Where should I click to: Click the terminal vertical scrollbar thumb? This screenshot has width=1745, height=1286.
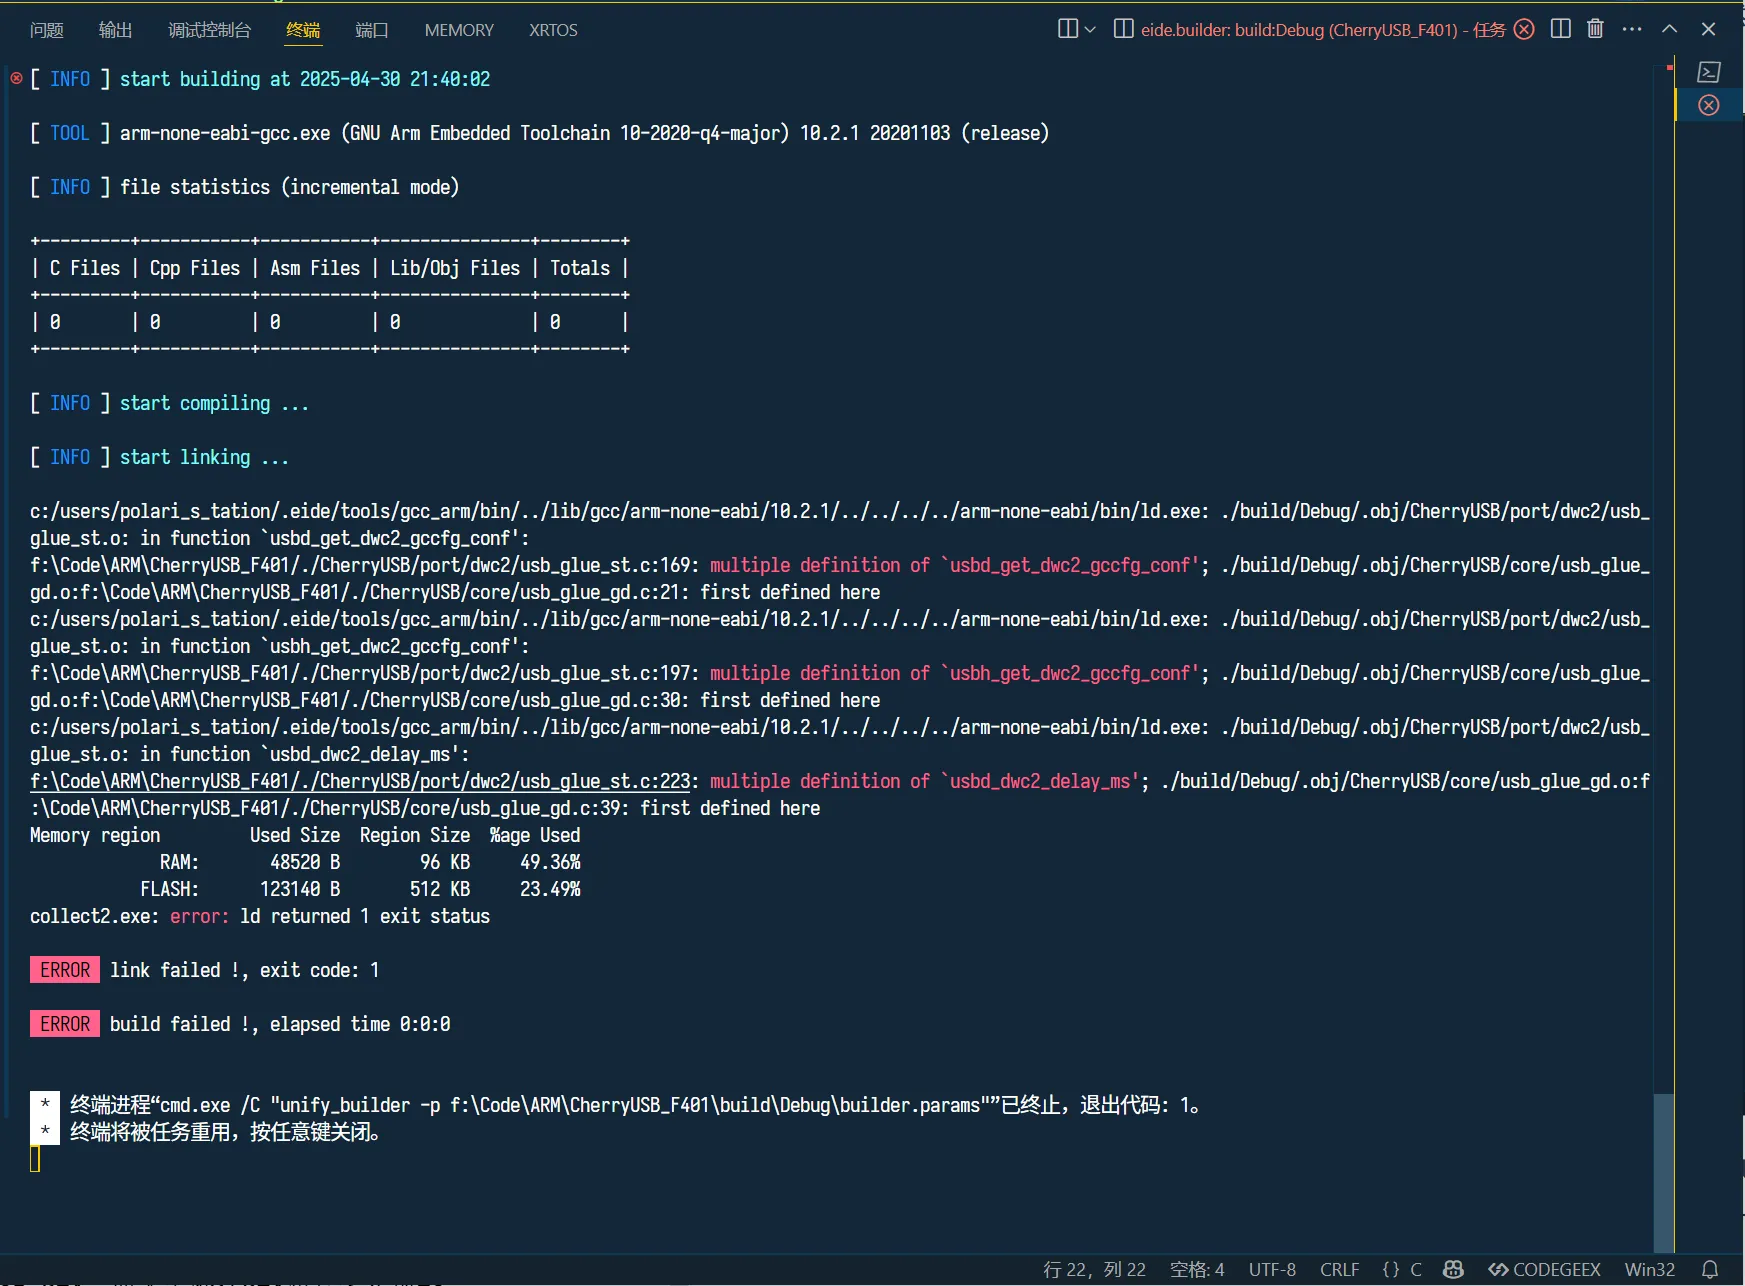[1663, 1172]
